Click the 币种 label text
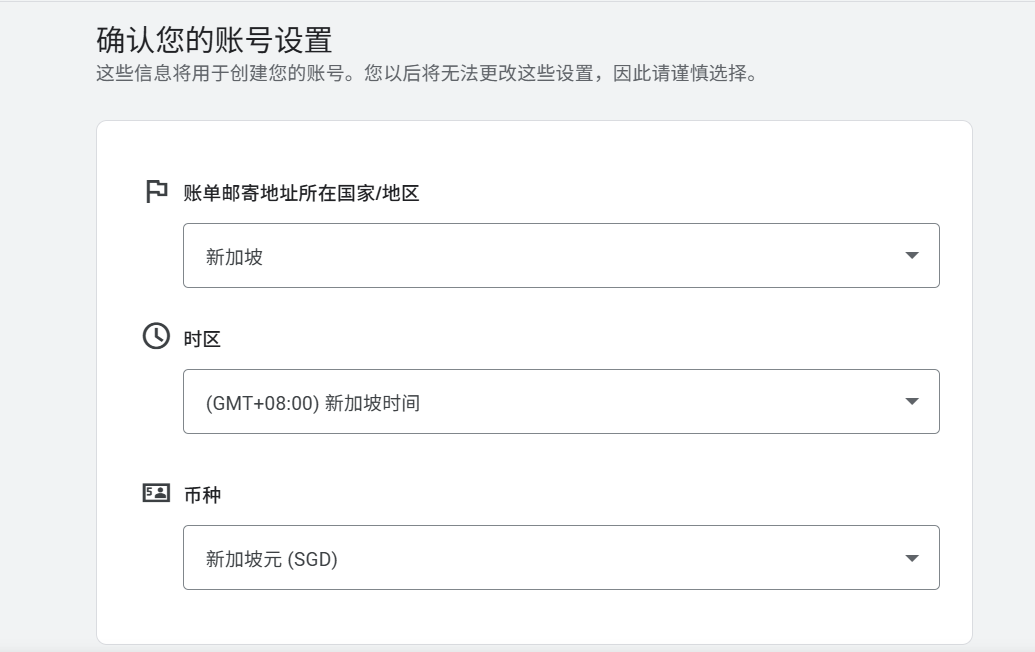This screenshot has height=652, width=1035. [x=202, y=495]
